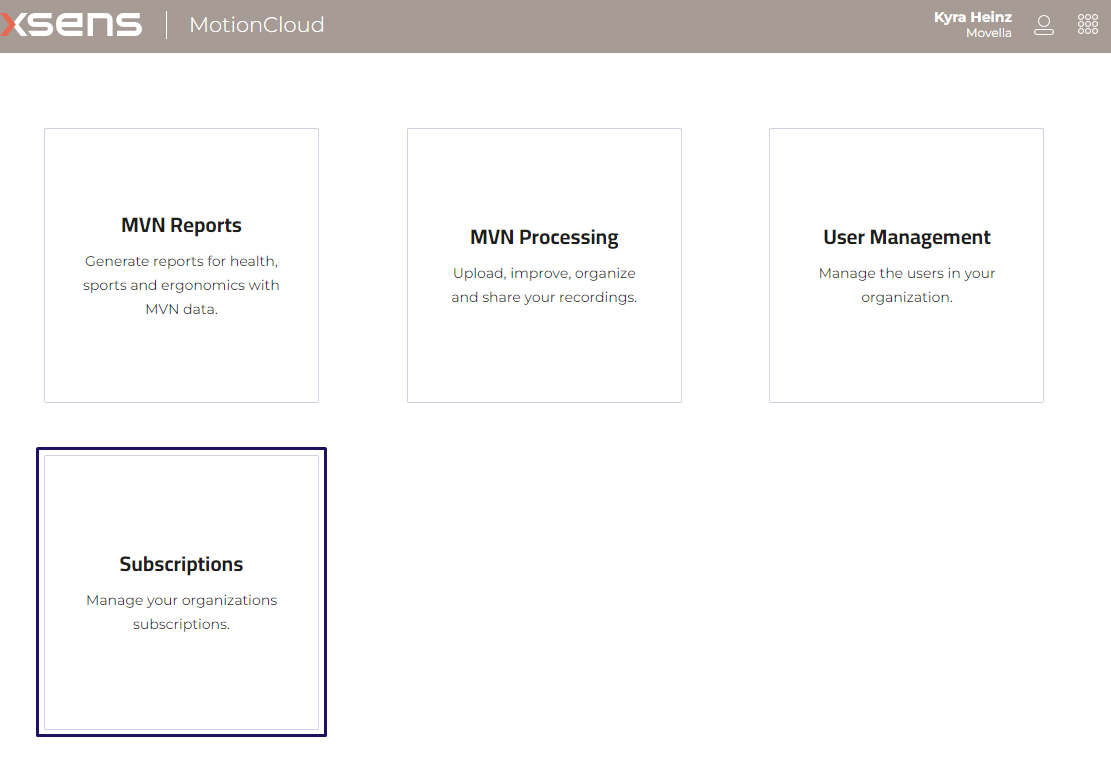
Task: Click the Xsens logo in the header
Action: [x=70, y=24]
